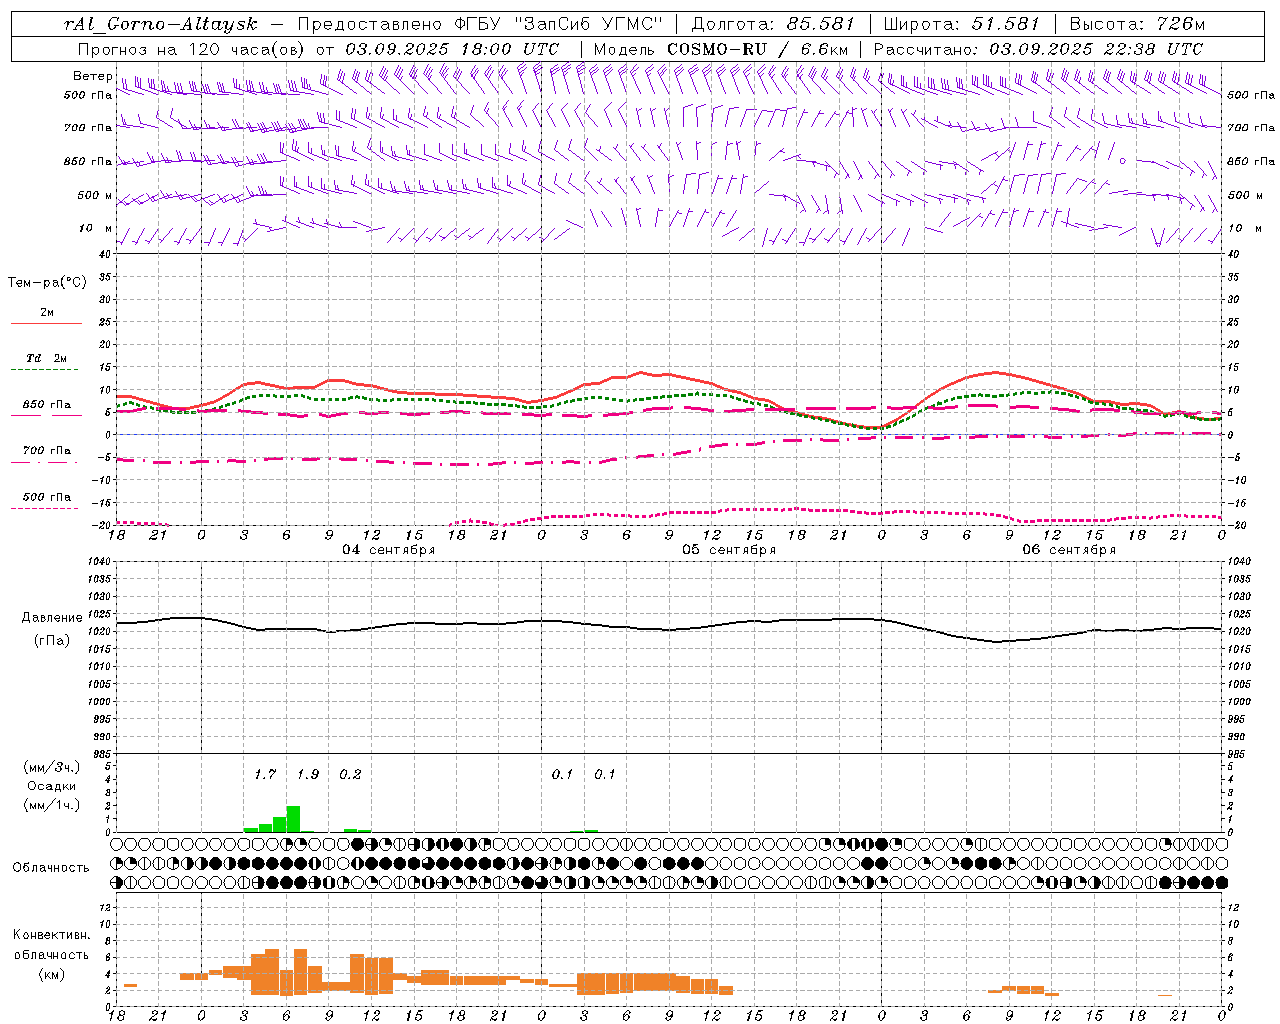This screenshot has width=1280, height=1024.
Task: Select the Тем-ра(°C) panel title
Action: tap(47, 283)
